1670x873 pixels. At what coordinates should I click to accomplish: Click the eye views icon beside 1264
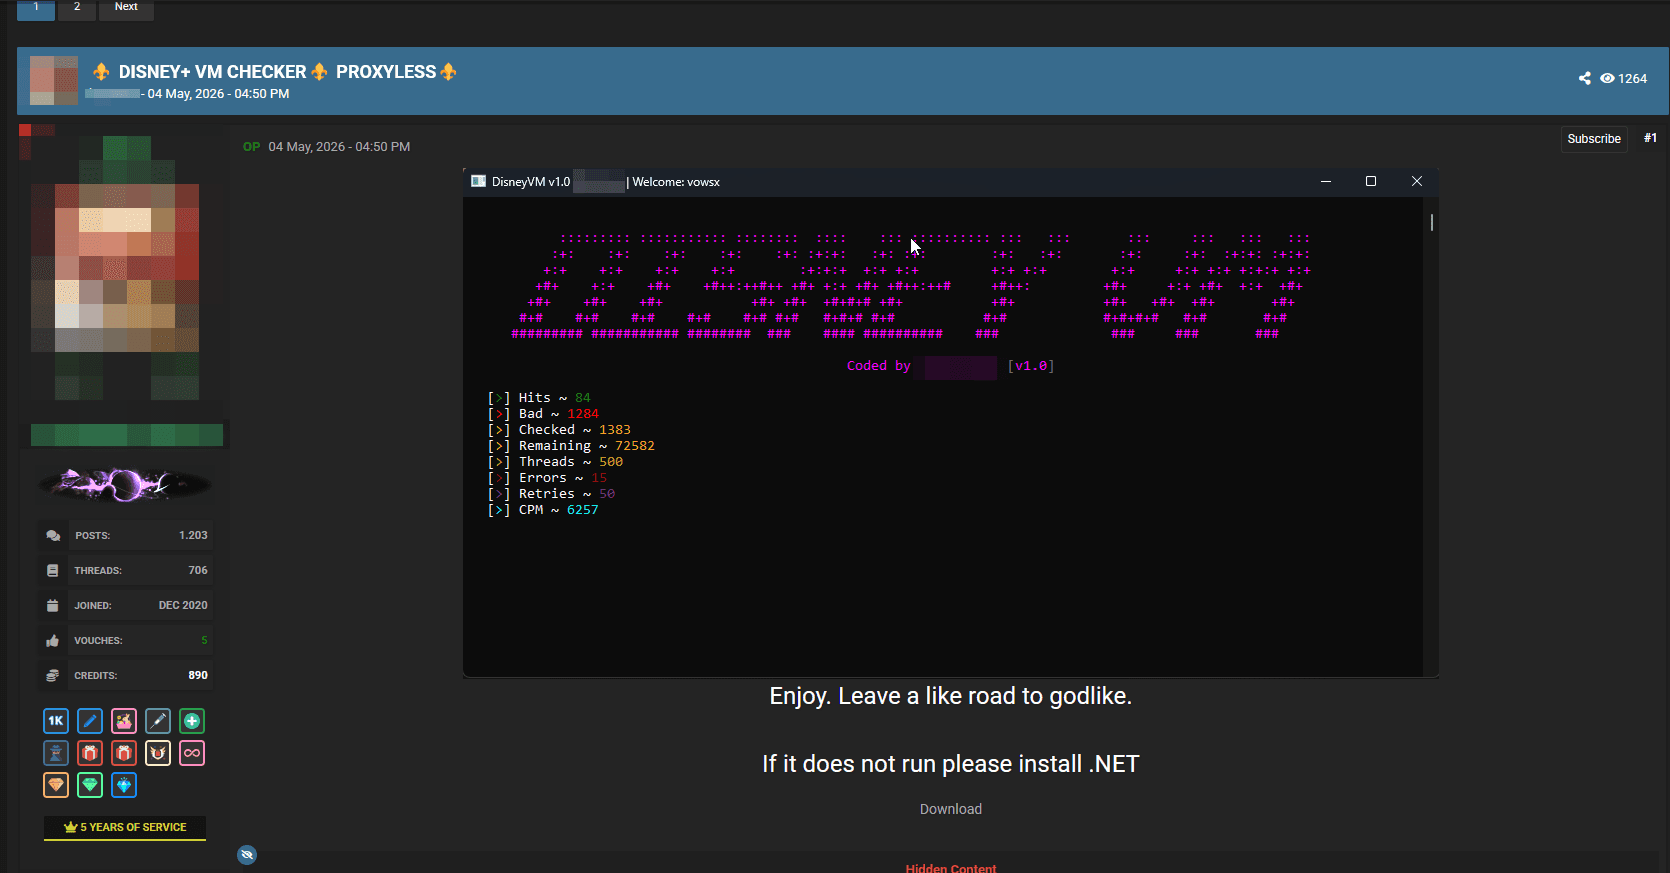point(1607,78)
